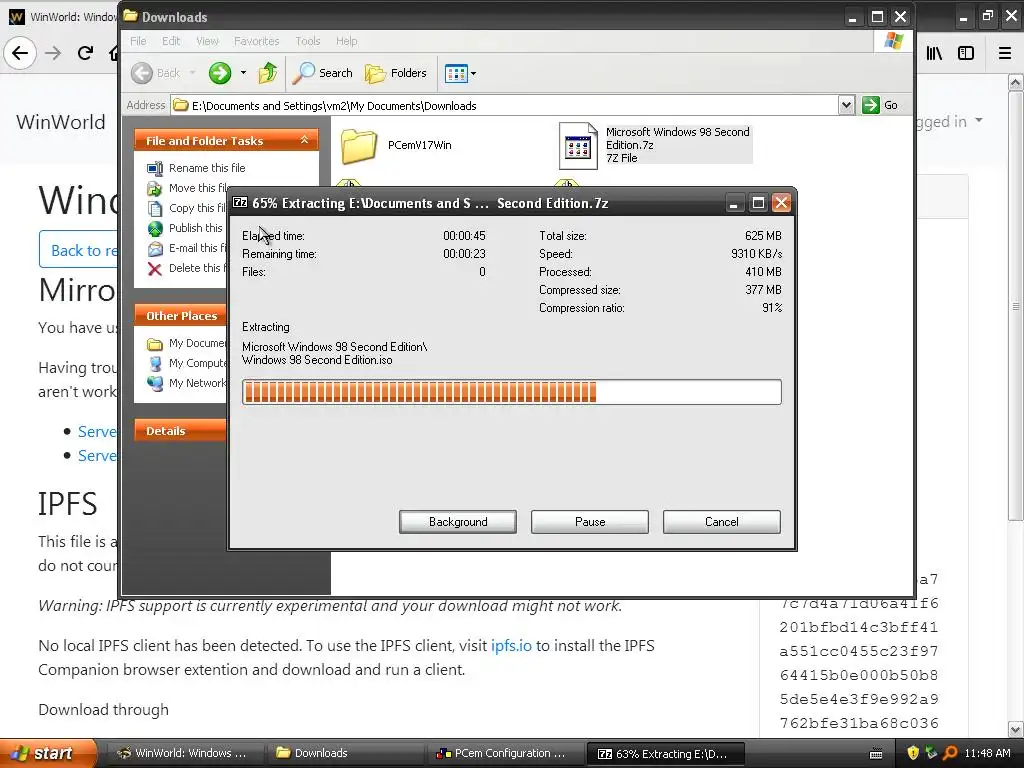
Task: Open My Network Places link
Action: click(x=187, y=383)
